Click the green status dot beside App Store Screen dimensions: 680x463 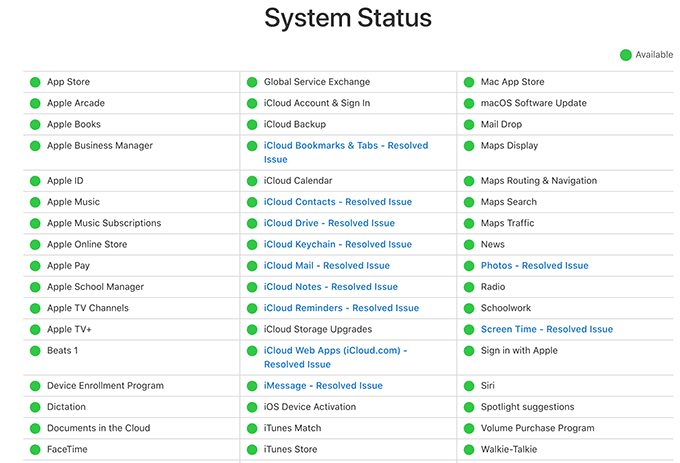click(x=35, y=82)
